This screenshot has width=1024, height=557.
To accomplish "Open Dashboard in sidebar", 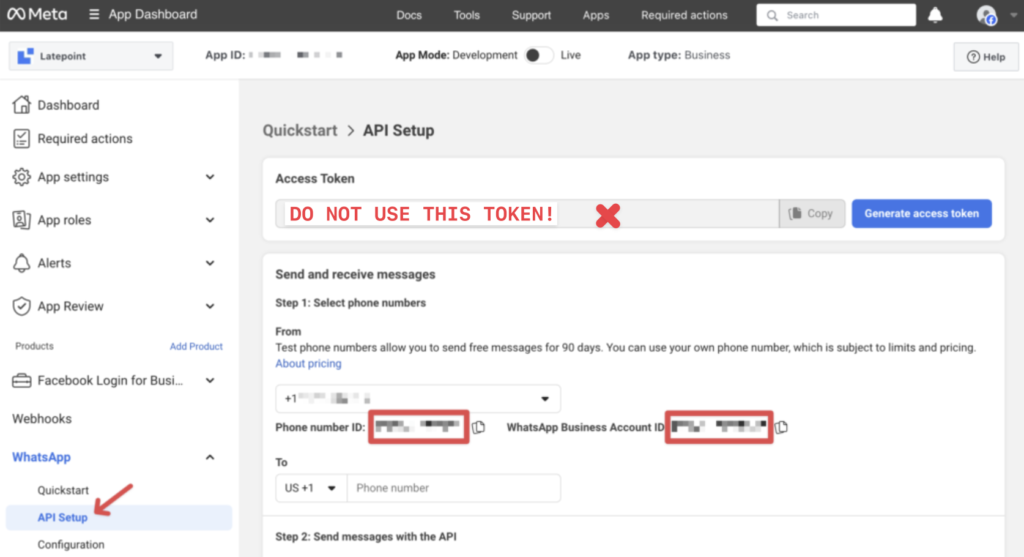I will coord(68,105).
